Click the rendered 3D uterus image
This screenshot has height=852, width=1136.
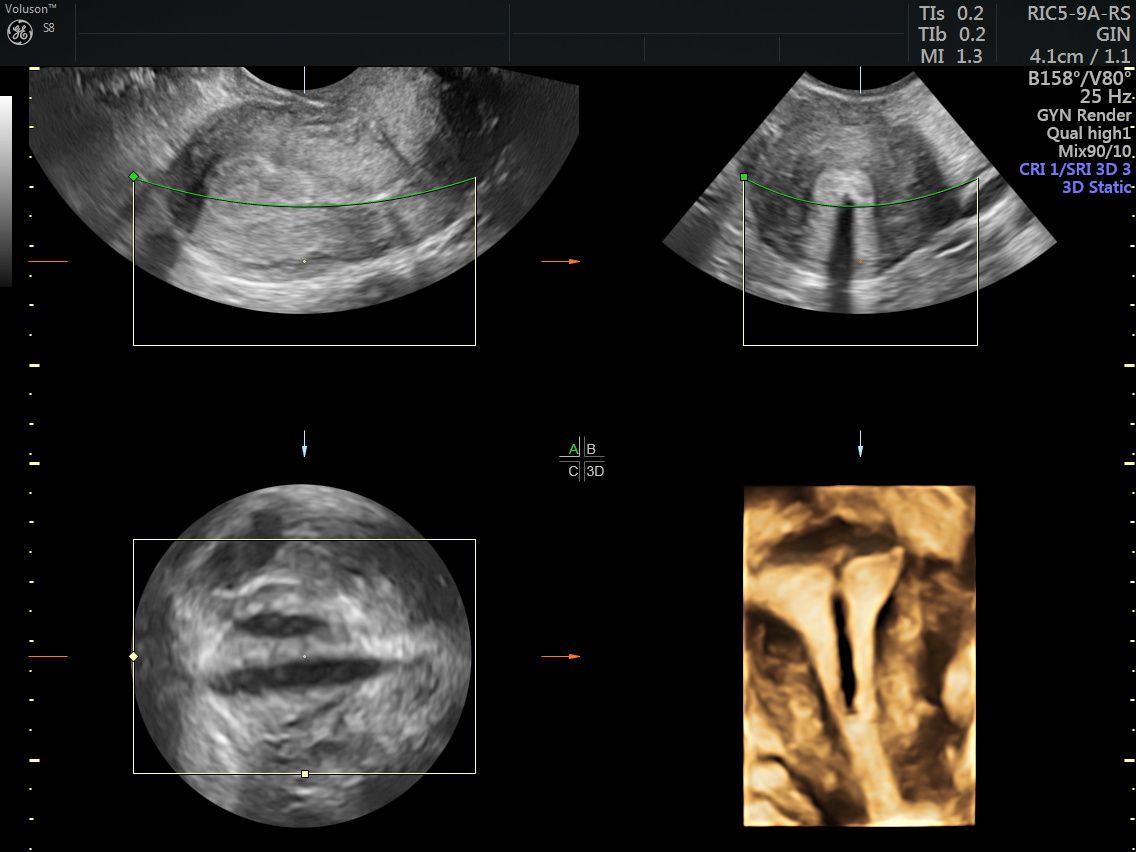[x=859, y=655]
